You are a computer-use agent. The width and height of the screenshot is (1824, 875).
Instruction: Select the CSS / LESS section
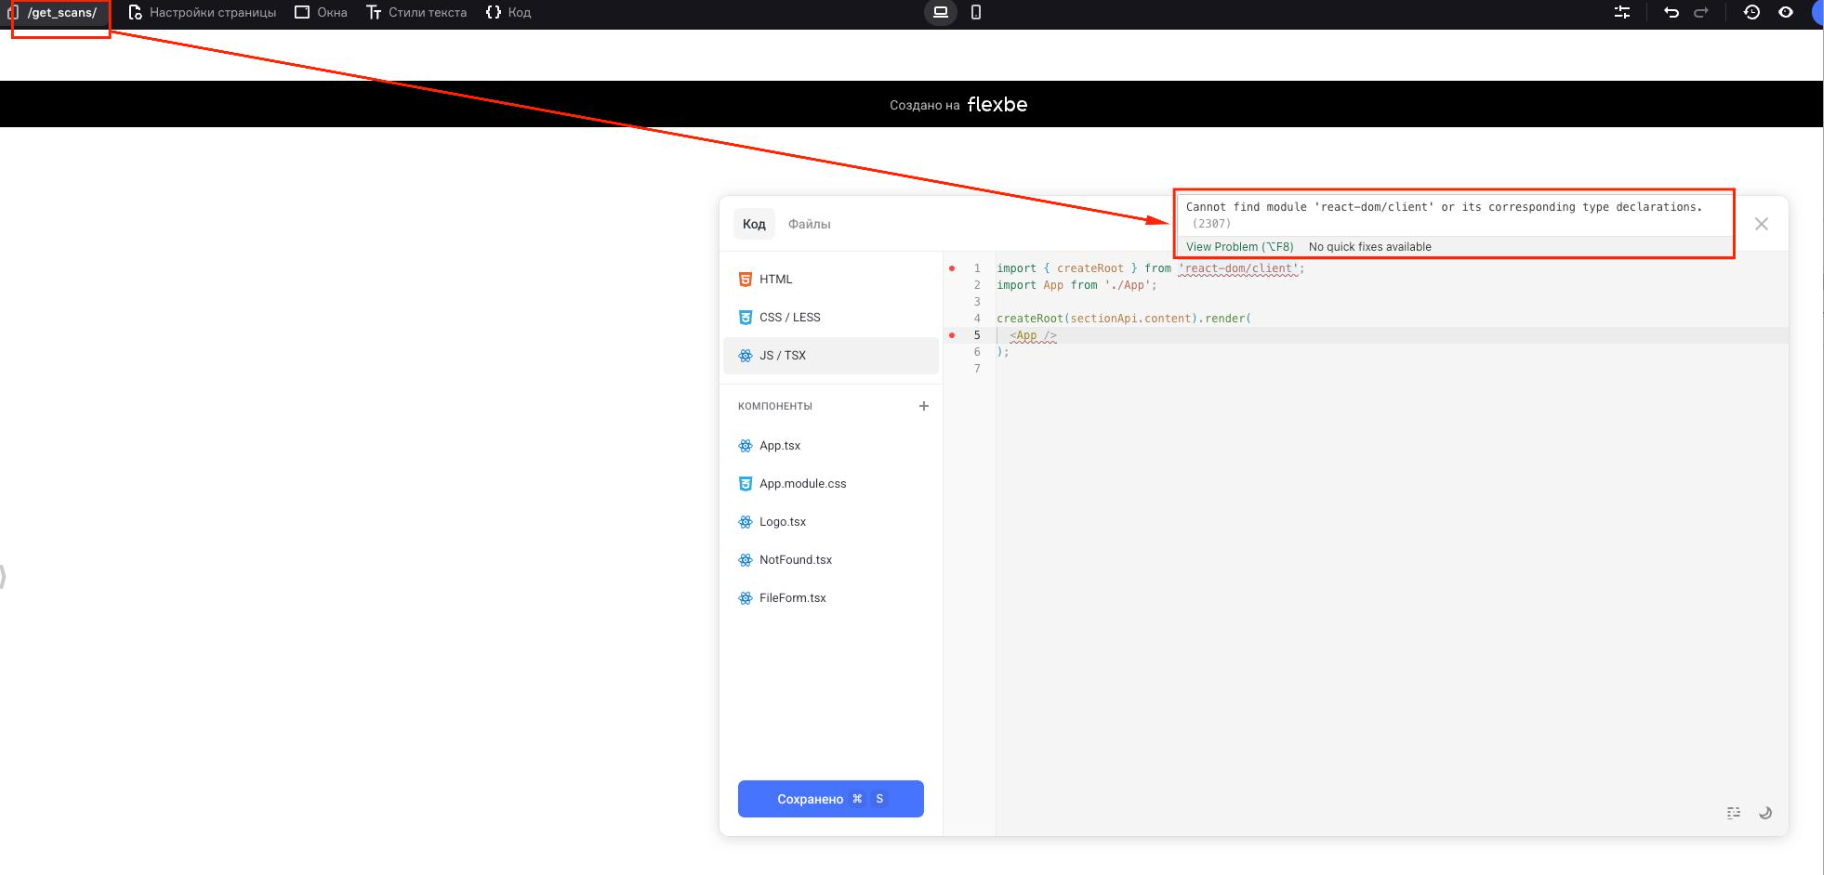coord(789,317)
